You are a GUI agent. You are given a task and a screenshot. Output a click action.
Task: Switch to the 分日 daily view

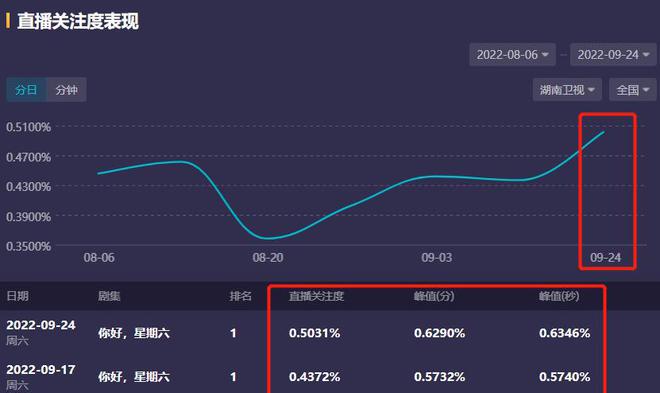26,90
